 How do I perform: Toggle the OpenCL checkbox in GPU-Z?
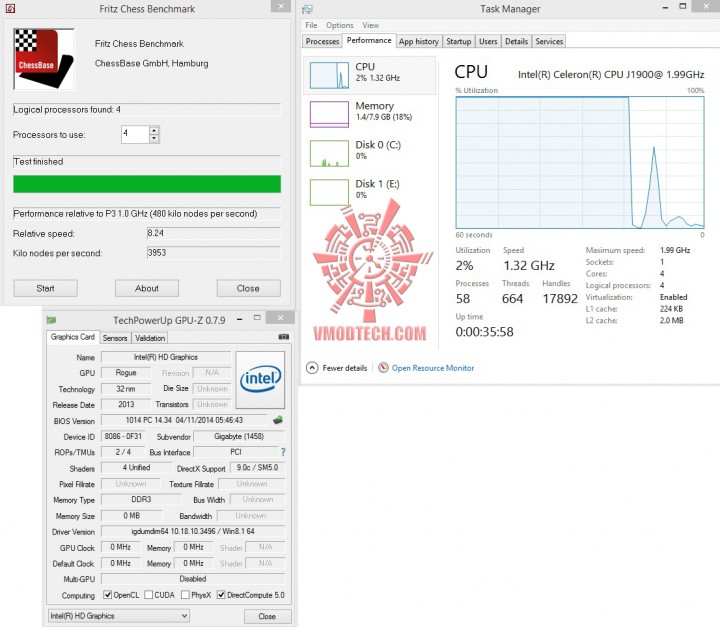click(107, 595)
